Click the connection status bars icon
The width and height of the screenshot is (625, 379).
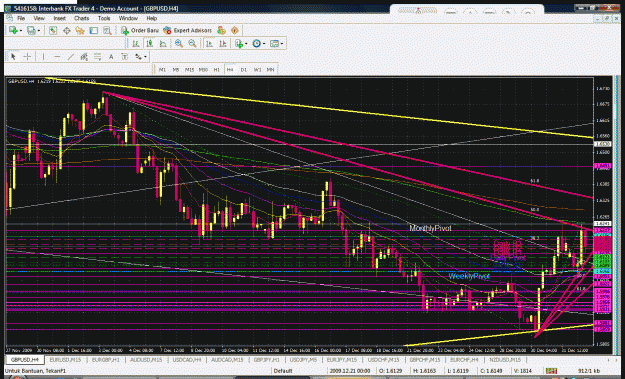pyautogui.click(x=552, y=371)
